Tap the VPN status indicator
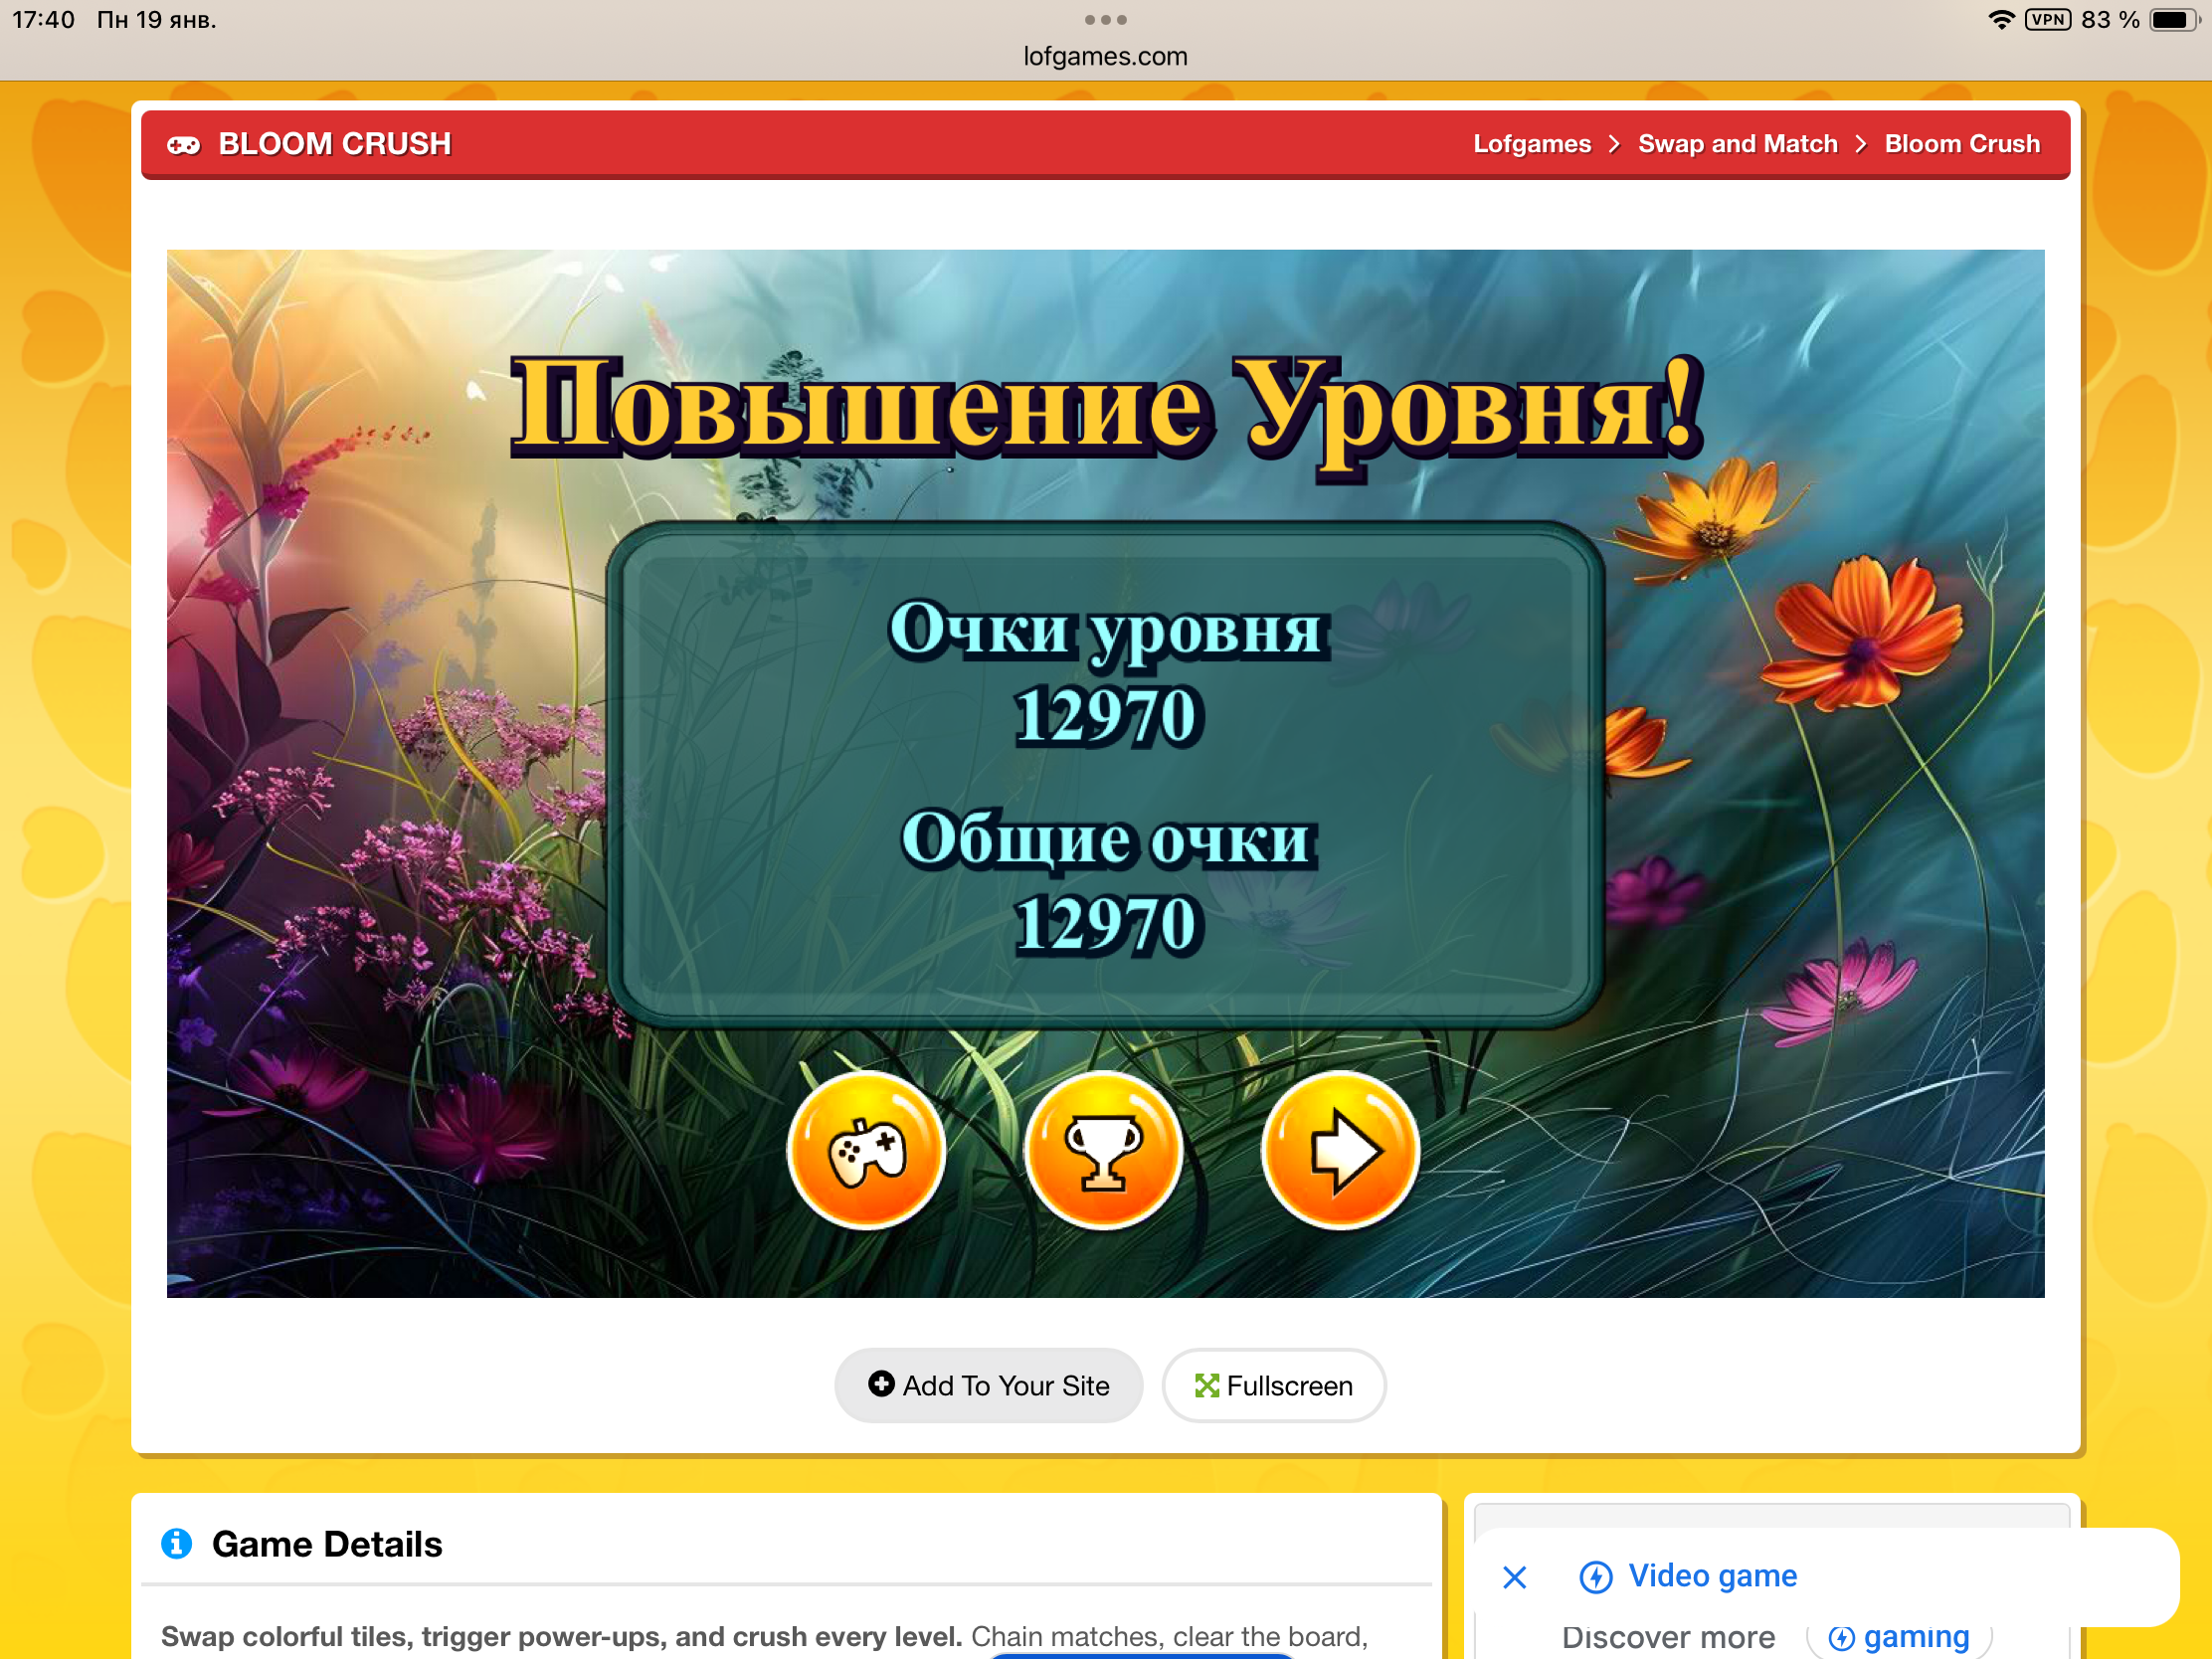Image resolution: width=2212 pixels, height=1659 pixels. pos(2047,20)
